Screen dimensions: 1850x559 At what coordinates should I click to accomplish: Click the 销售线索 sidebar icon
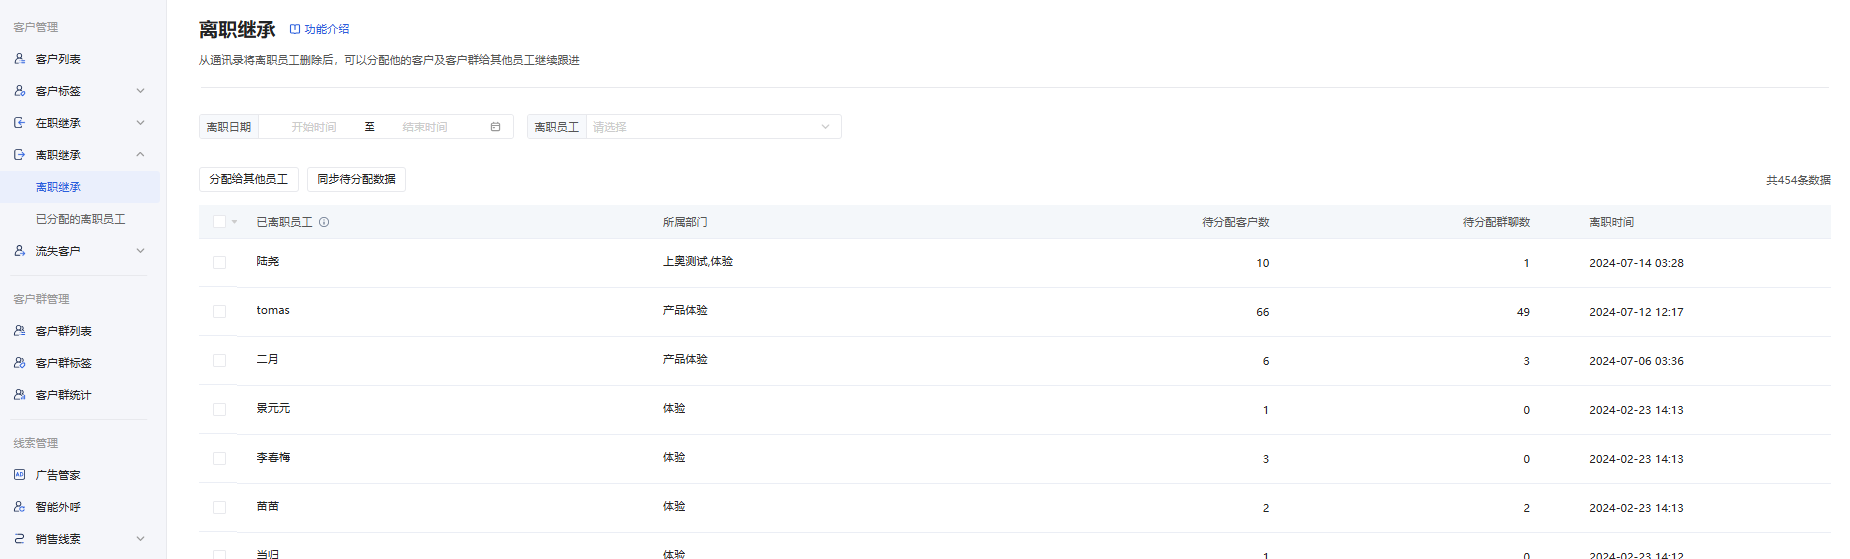pos(19,539)
